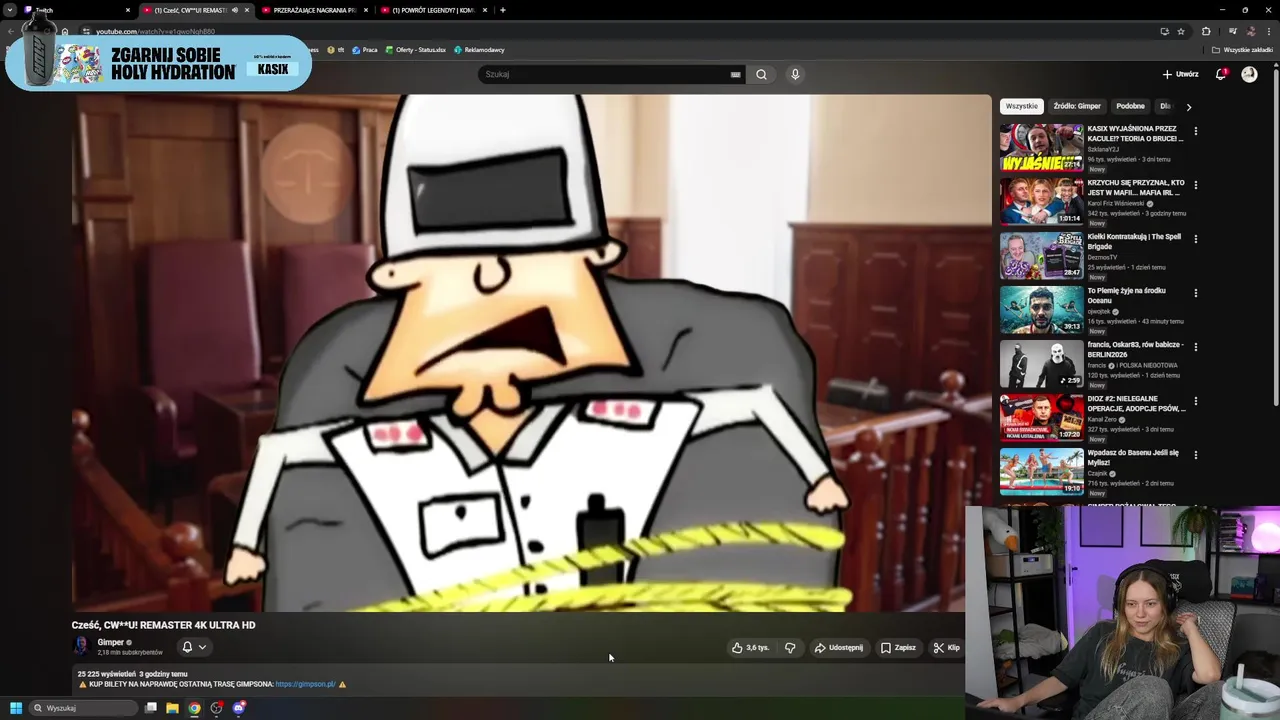Open the Chrome profile avatar
Image resolution: width=1280 pixels, height=720 pixels.
coord(1250,31)
